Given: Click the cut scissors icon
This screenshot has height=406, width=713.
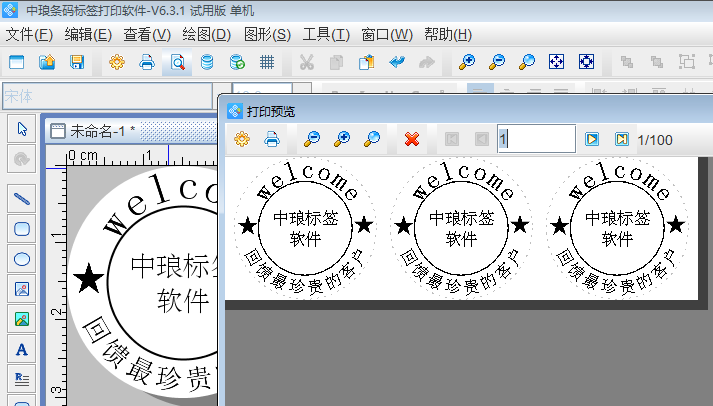Looking at the screenshot, I should tap(307, 62).
